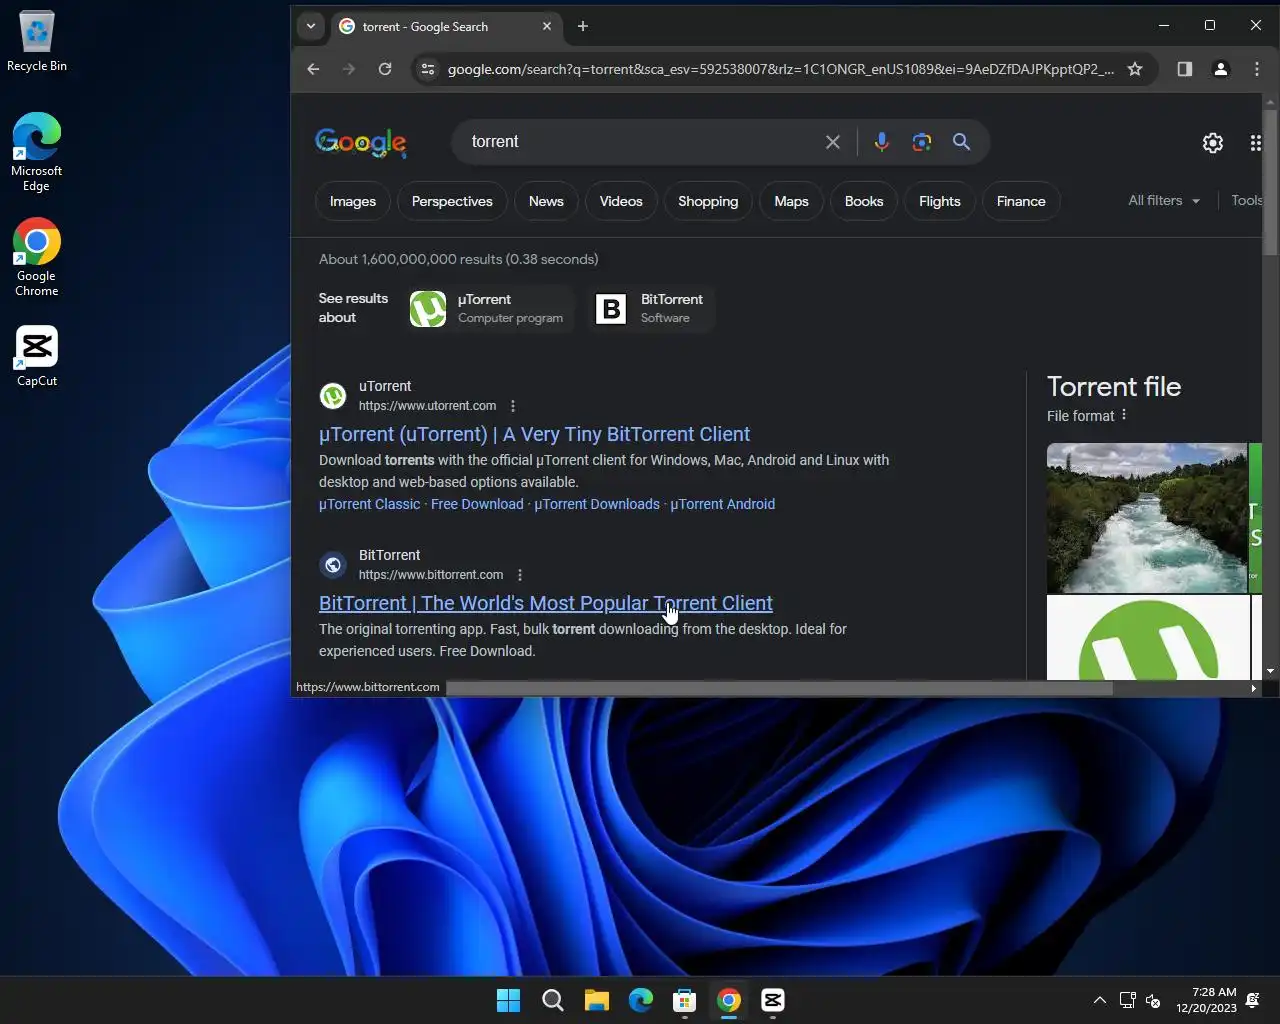The width and height of the screenshot is (1280, 1024).
Task: Switch to the Perspectives filter
Action: click(452, 201)
